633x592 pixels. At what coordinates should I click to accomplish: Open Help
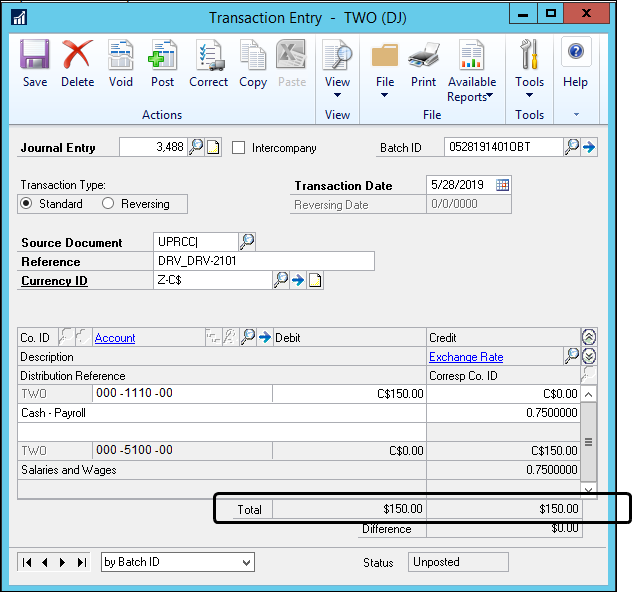point(575,63)
